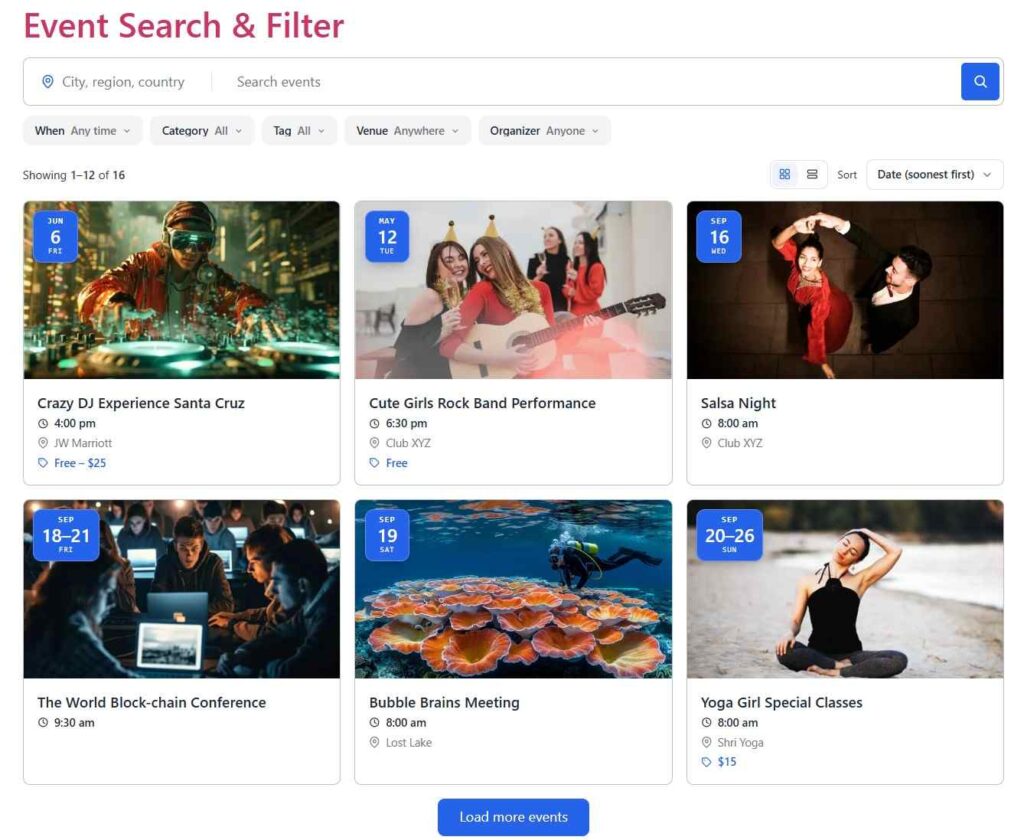Click the Free price on Rock Band card

pos(396,462)
